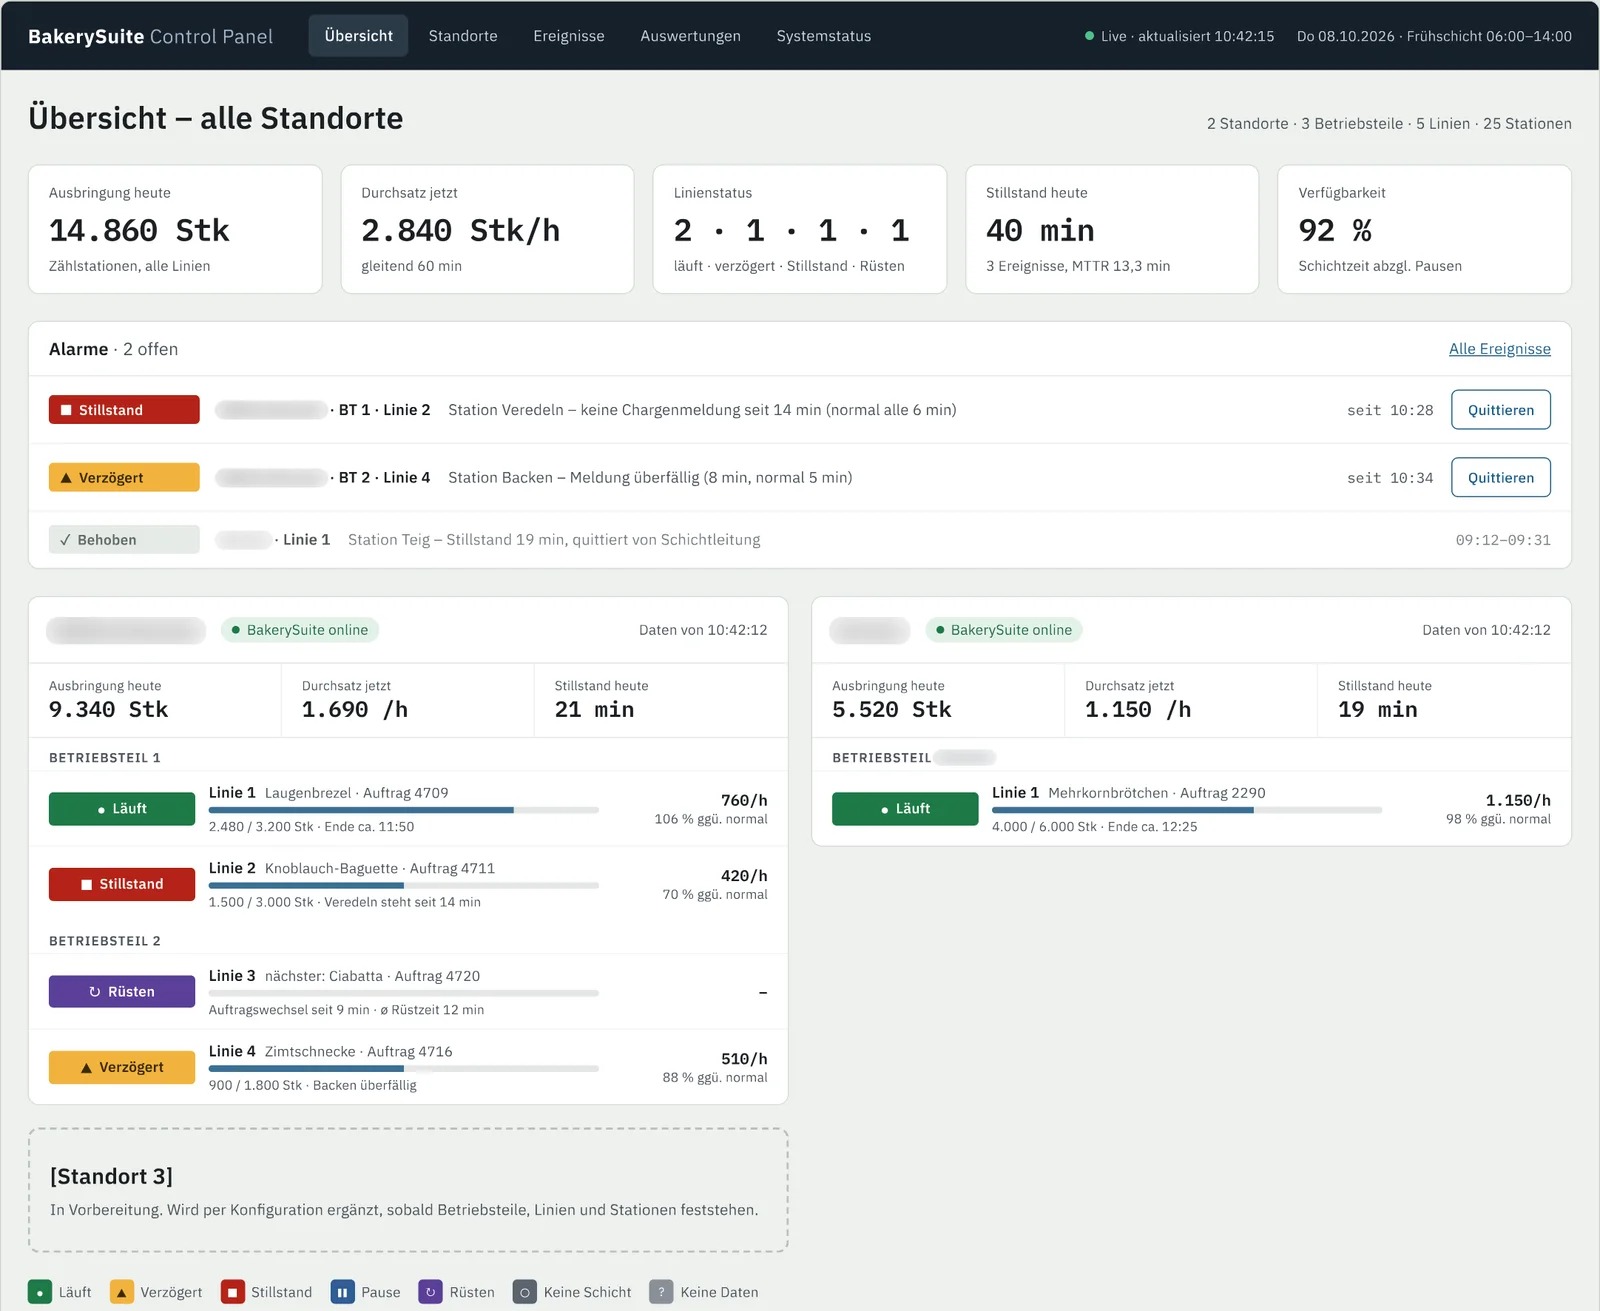The image size is (1600, 1311).
Task: Click the Keine Schicht legend icon
Action: (525, 1292)
